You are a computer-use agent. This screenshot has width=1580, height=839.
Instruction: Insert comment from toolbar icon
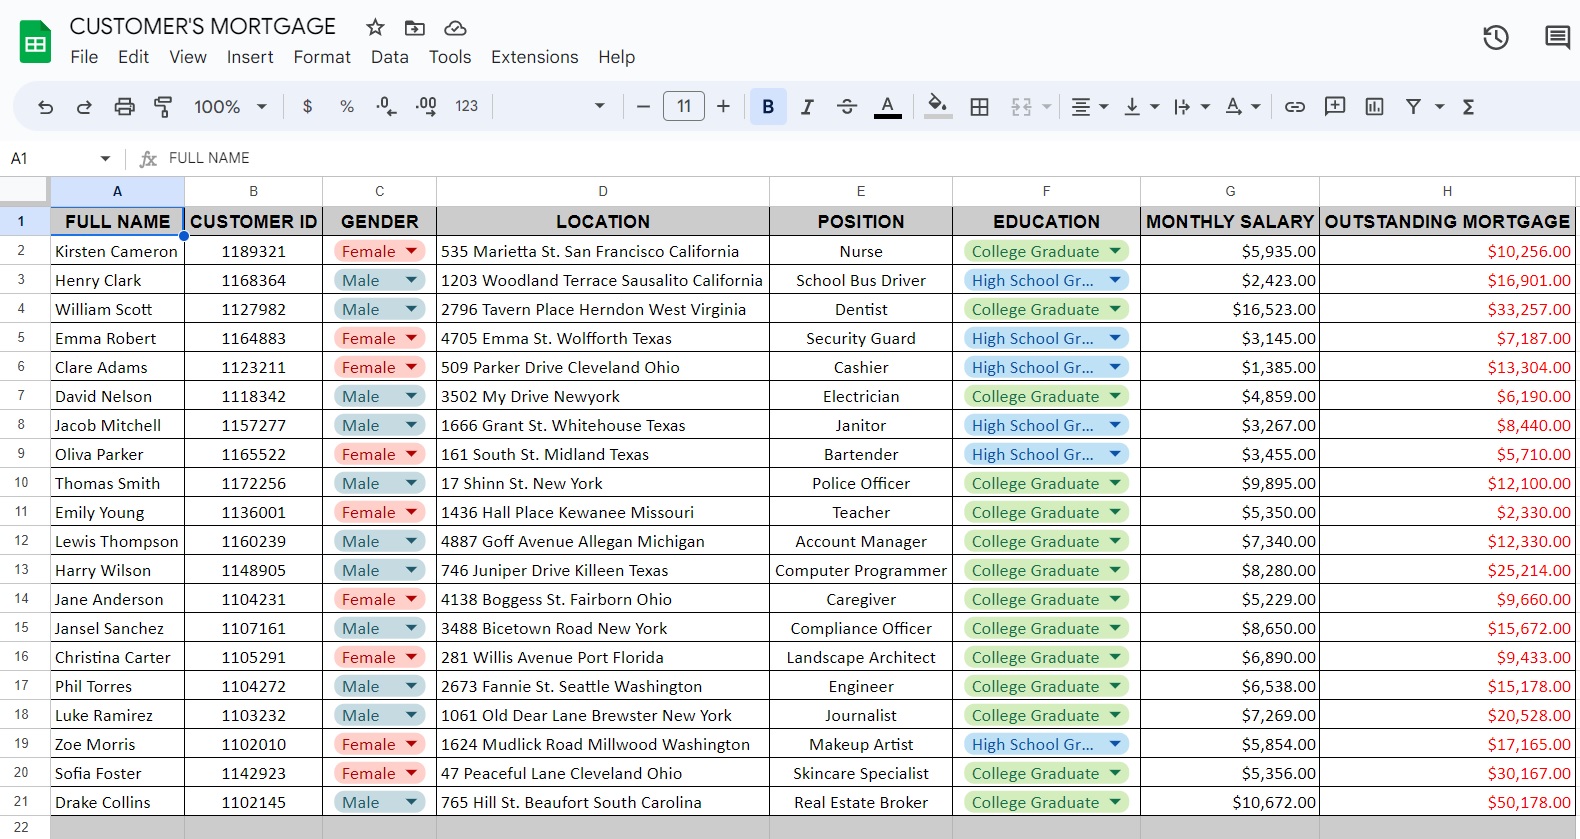point(1335,107)
